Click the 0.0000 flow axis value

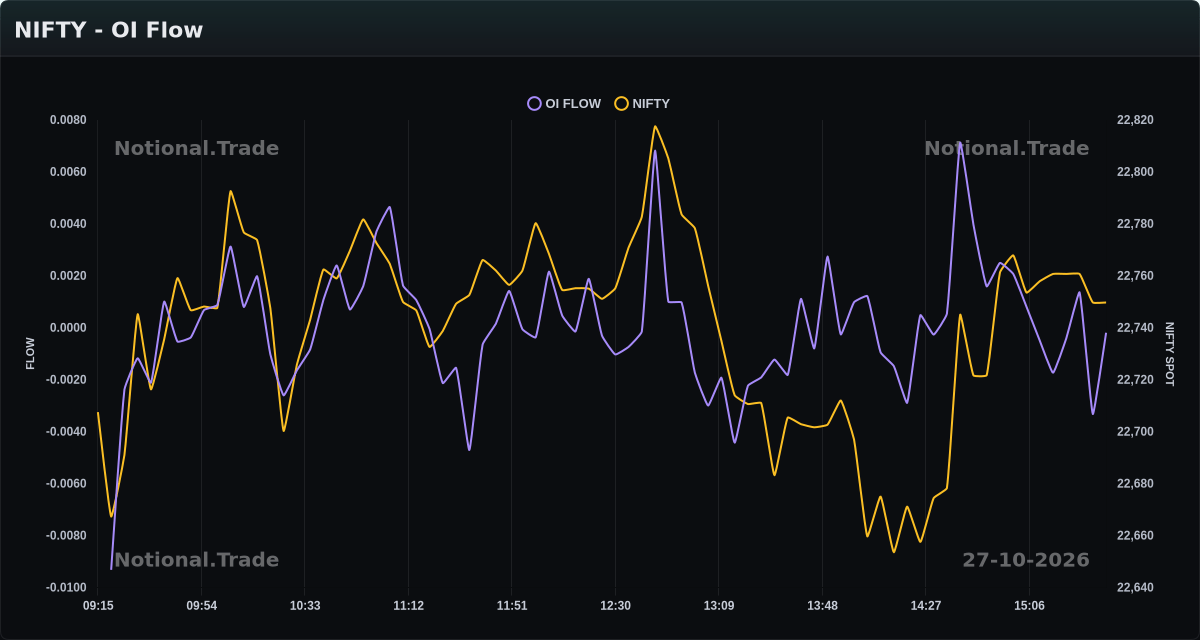[68, 328]
